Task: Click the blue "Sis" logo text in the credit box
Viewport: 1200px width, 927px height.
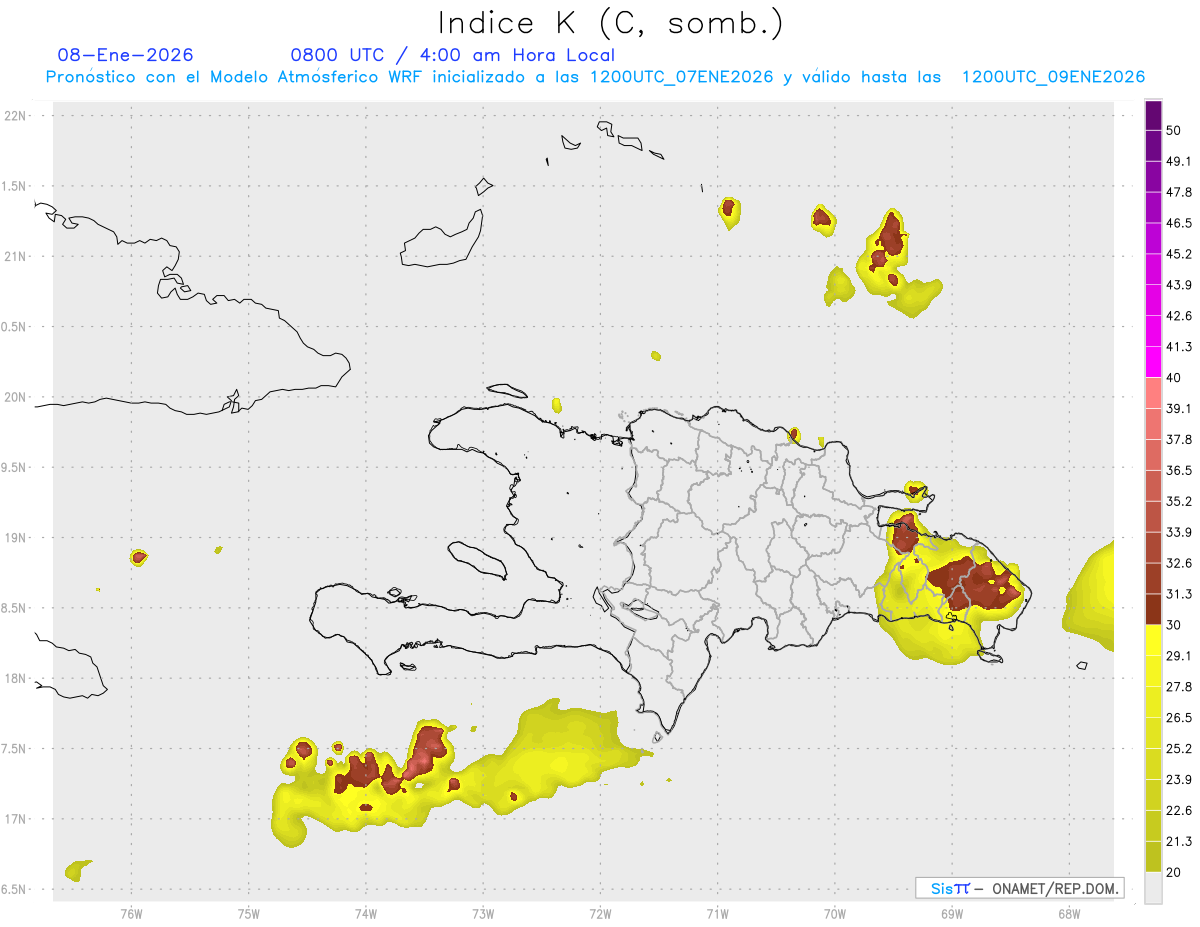Action: [940, 888]
